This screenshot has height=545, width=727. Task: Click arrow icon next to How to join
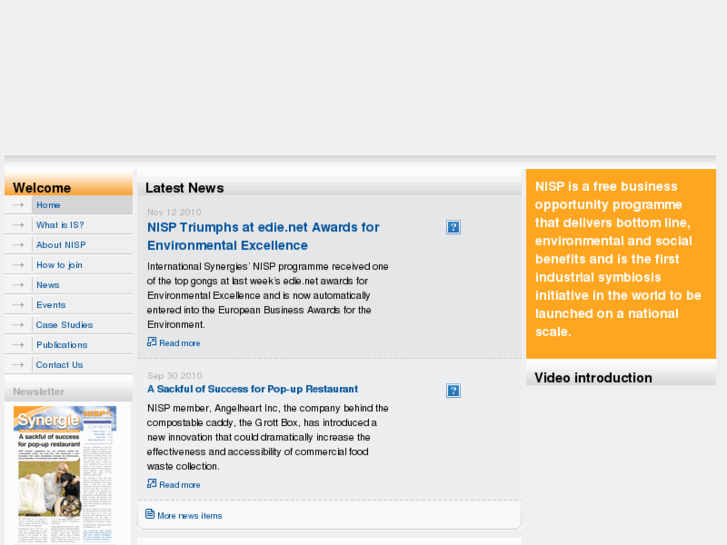[18, 265]
